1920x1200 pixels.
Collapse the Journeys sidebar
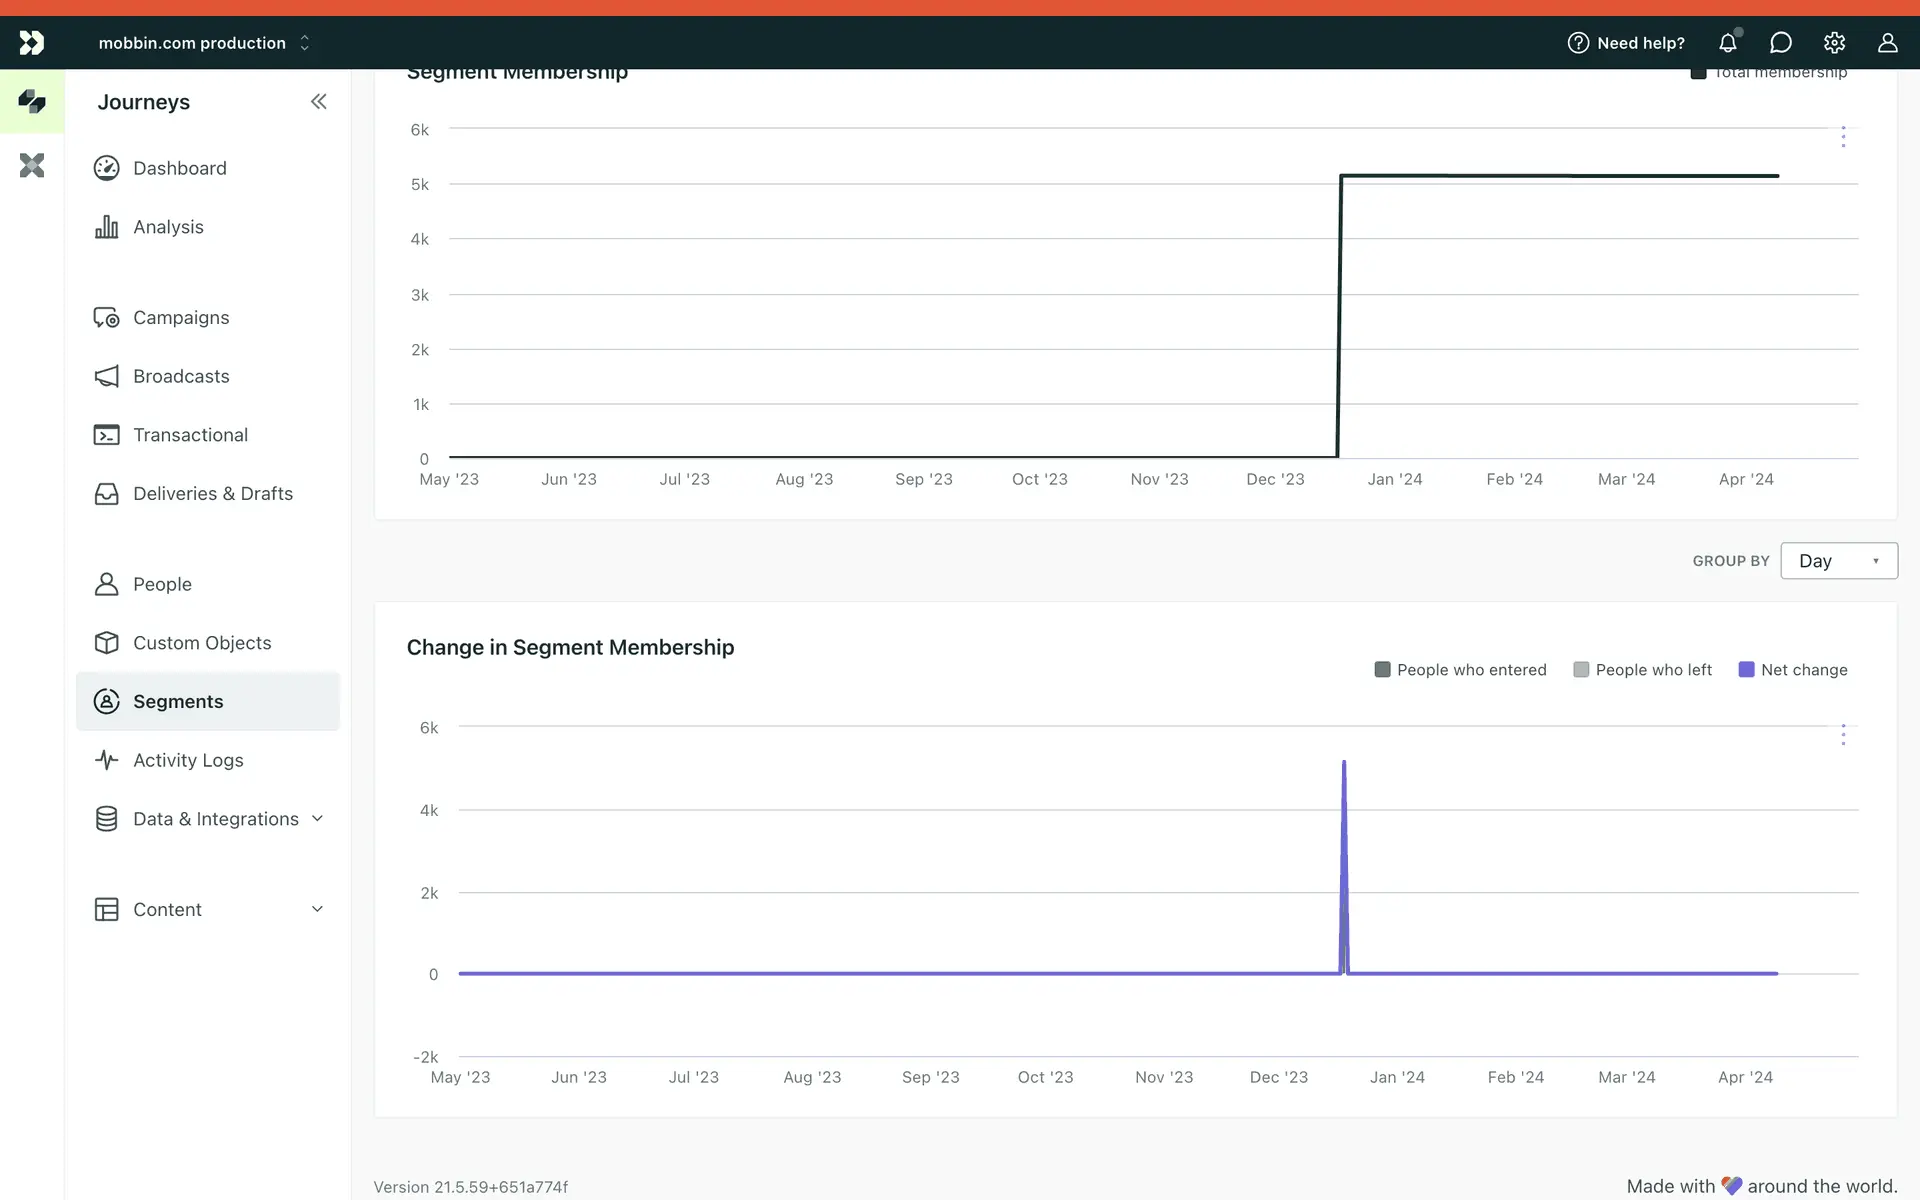(318, 102)
